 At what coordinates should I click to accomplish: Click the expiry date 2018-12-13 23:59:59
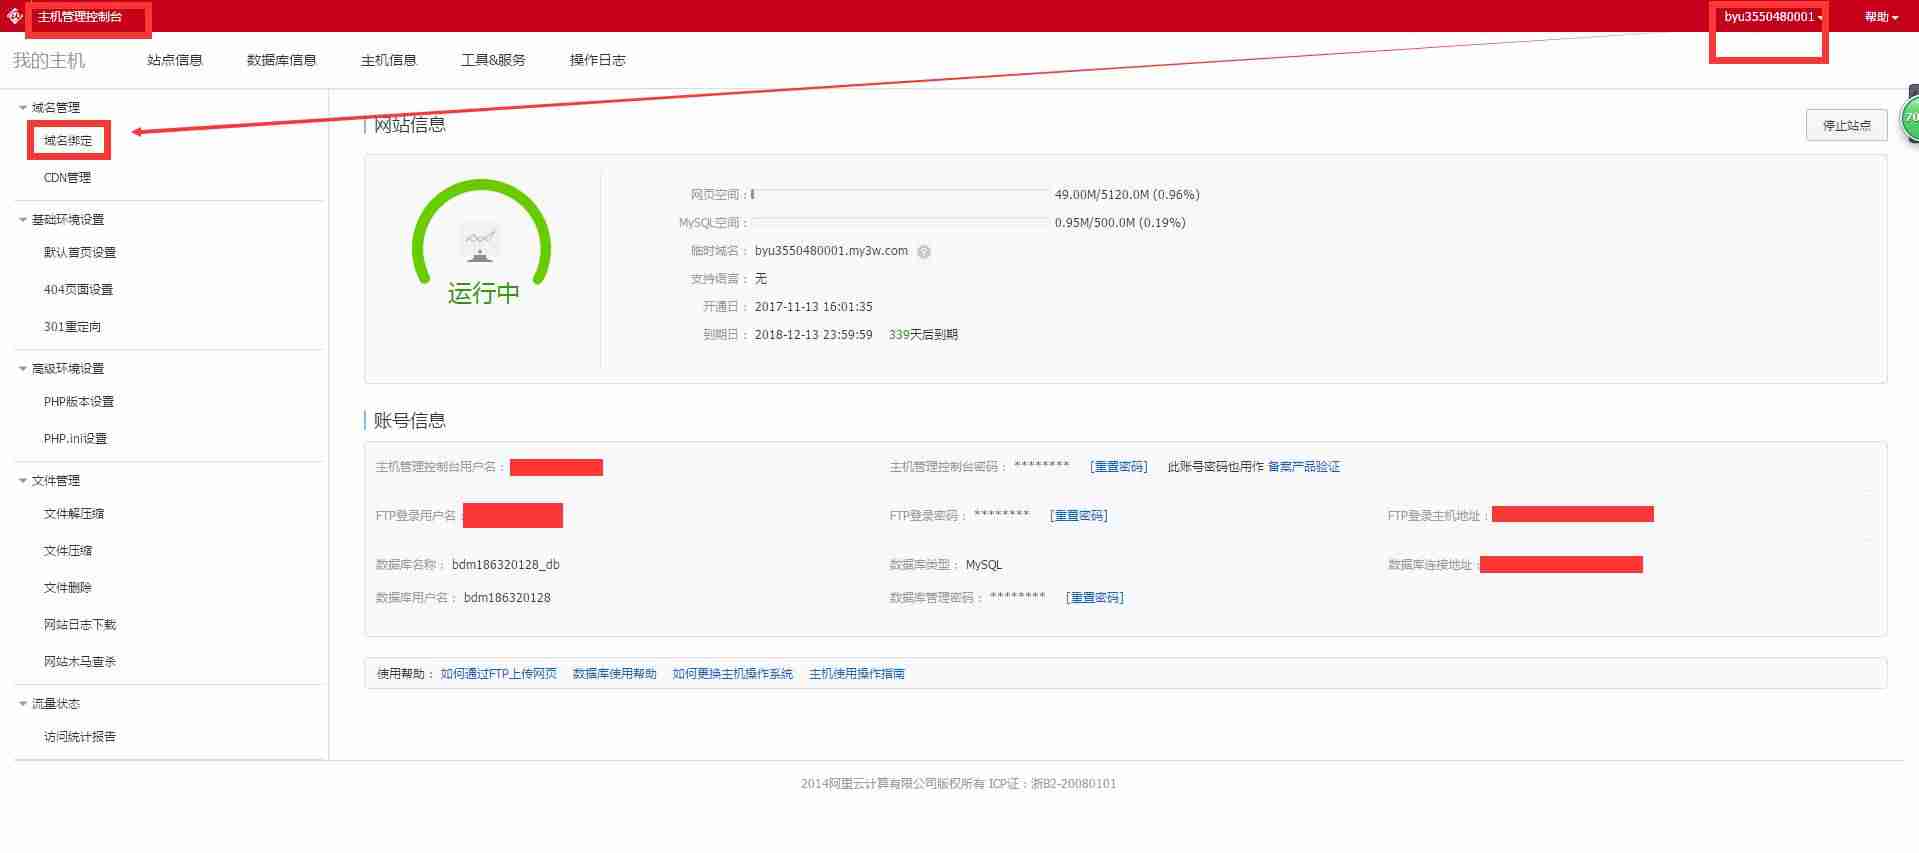813,335
